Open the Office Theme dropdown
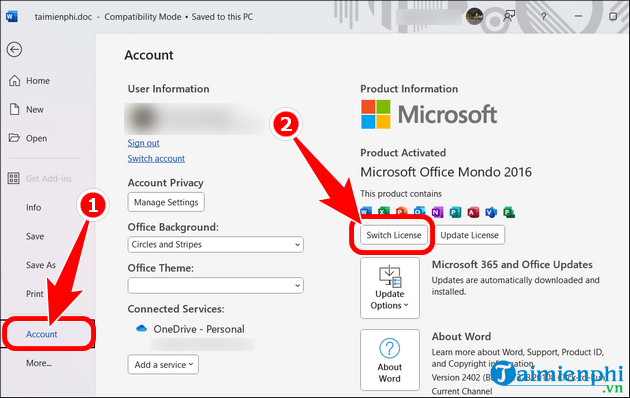630x398 pixels. 215,286
